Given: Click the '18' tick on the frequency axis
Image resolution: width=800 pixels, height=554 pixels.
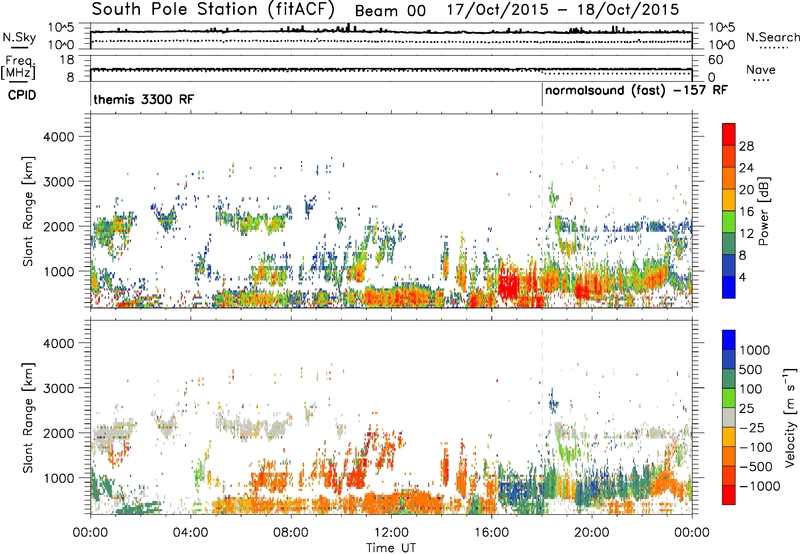Looking at the screenshot, I should click(x=66, y=60).
